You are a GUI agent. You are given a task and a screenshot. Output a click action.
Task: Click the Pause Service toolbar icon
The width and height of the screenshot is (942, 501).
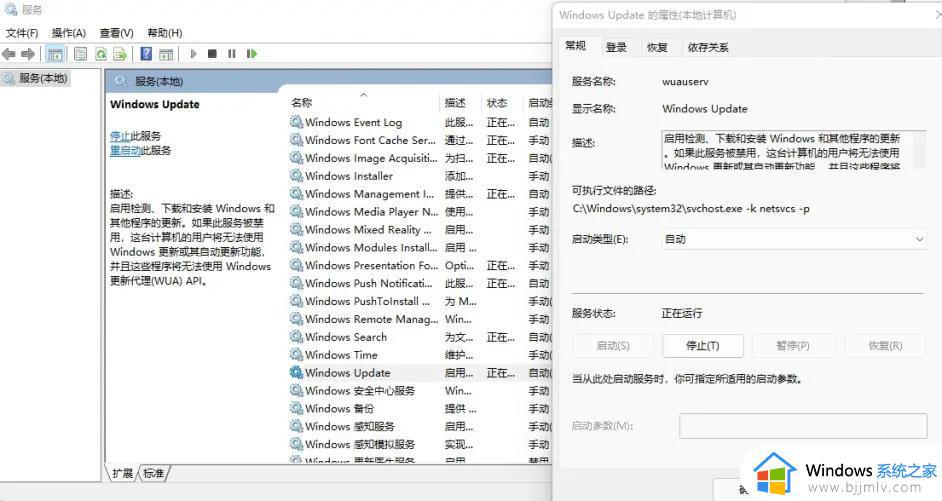(x=231, y=54)
